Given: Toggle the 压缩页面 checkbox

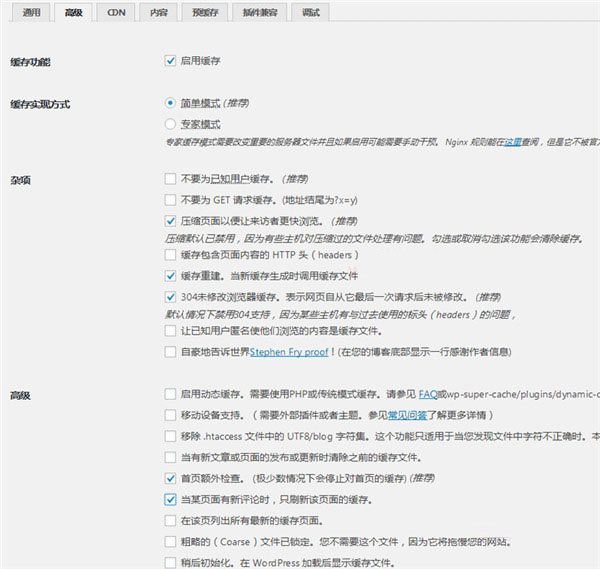Looking at the screenshot, I should click(170, 220).
